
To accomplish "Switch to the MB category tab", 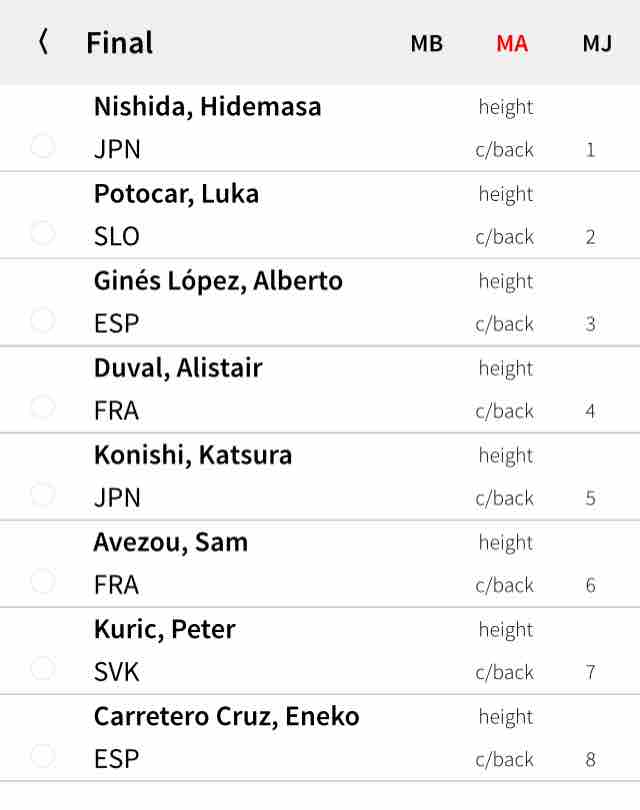I will point(427,43).
